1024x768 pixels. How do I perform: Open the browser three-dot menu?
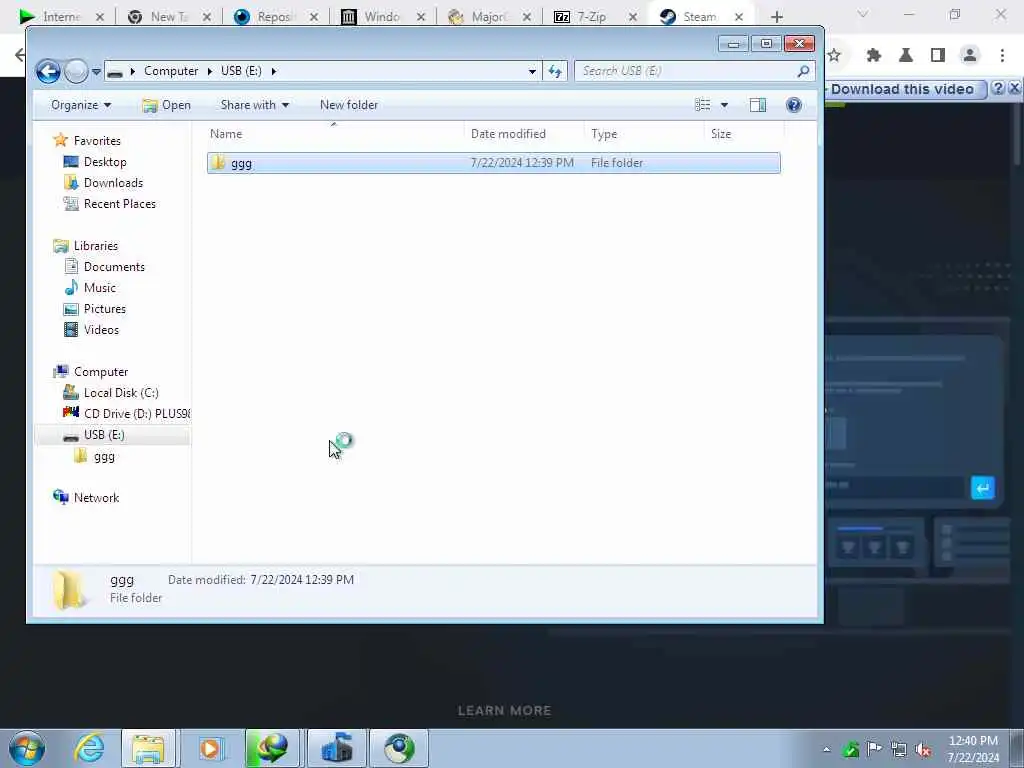click(x=1002, y=56)
